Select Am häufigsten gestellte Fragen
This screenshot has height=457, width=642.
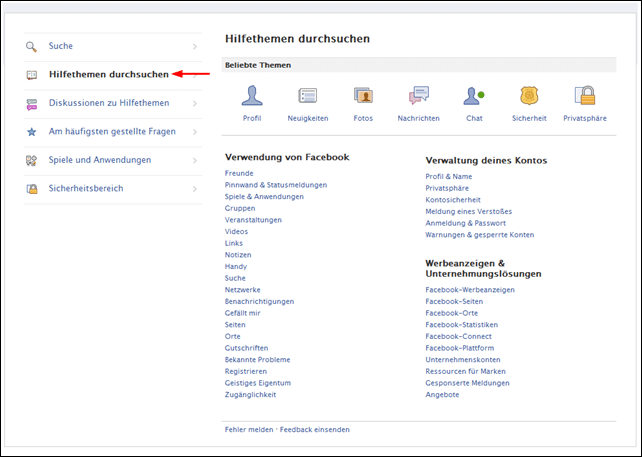(x=112, y=131)
